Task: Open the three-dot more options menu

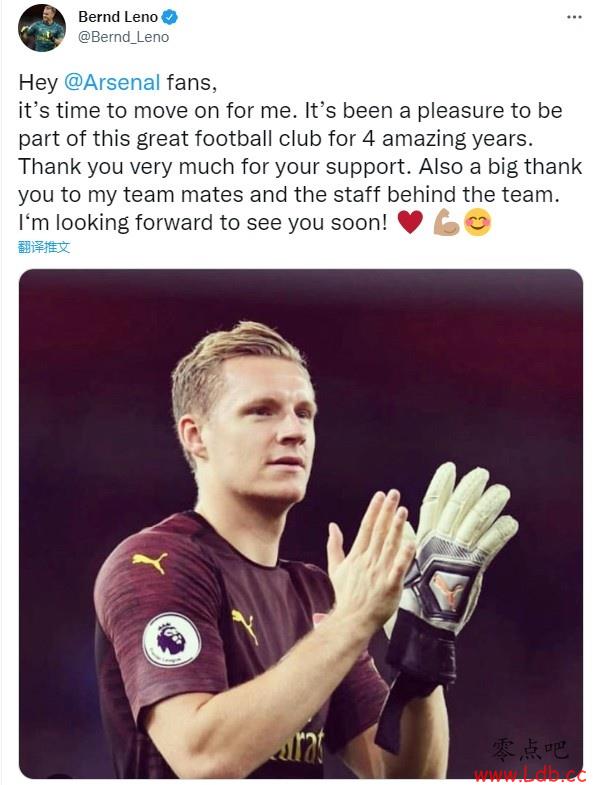Action: pyautogui.click(x=574, y=18)
